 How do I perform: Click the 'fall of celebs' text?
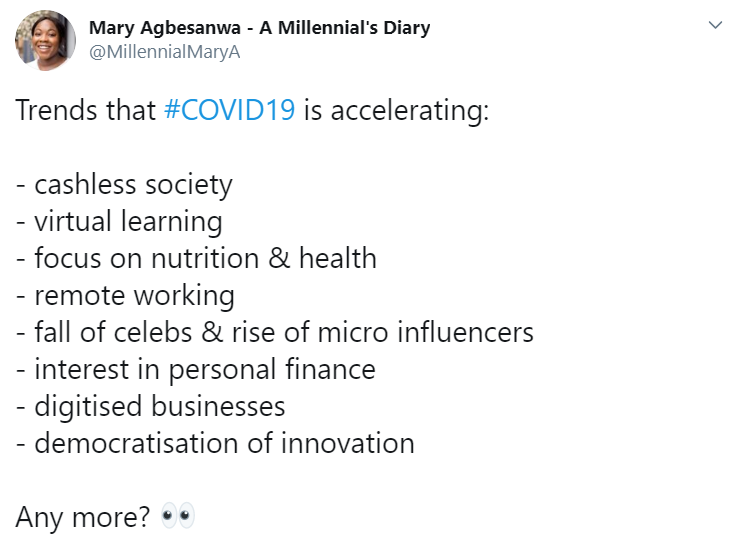tap(118, 332)
